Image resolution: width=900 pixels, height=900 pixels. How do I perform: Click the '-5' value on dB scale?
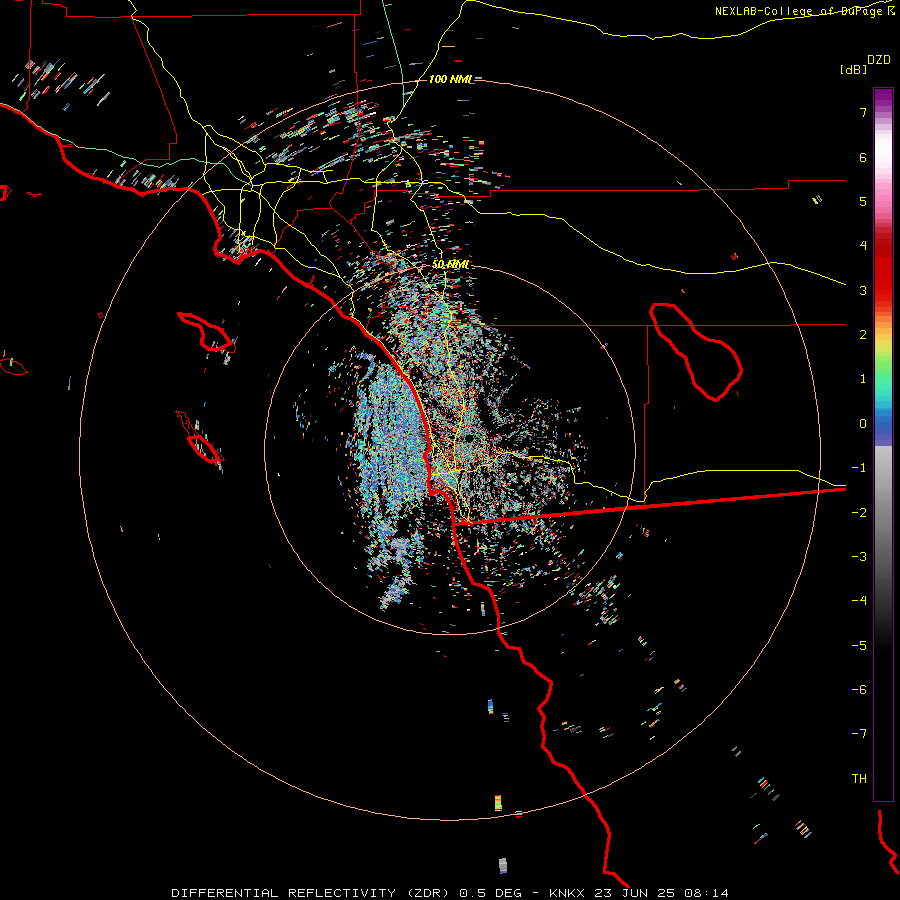tap(859, 646)
